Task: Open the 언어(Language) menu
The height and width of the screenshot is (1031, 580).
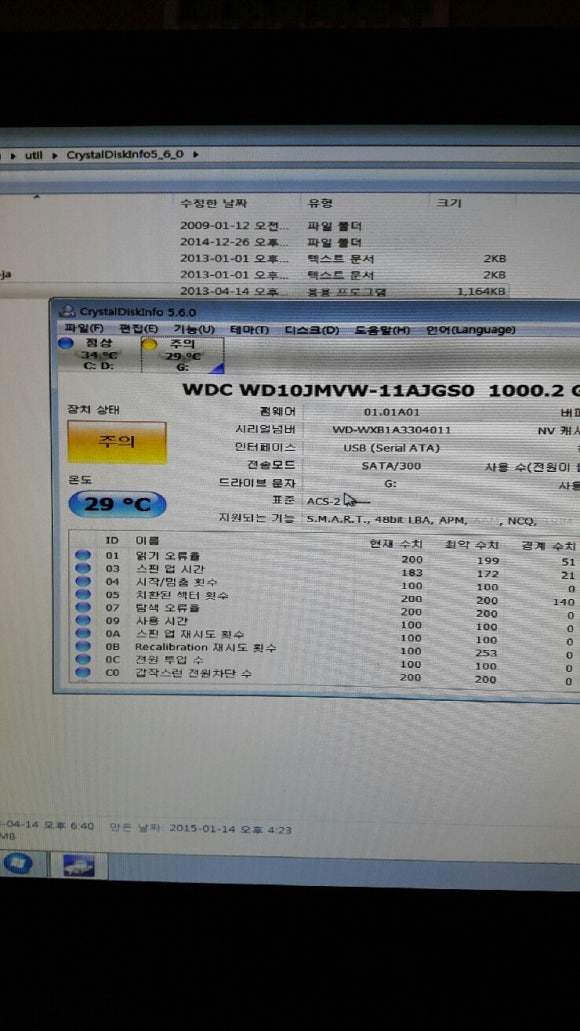Action: click(470, 330)
